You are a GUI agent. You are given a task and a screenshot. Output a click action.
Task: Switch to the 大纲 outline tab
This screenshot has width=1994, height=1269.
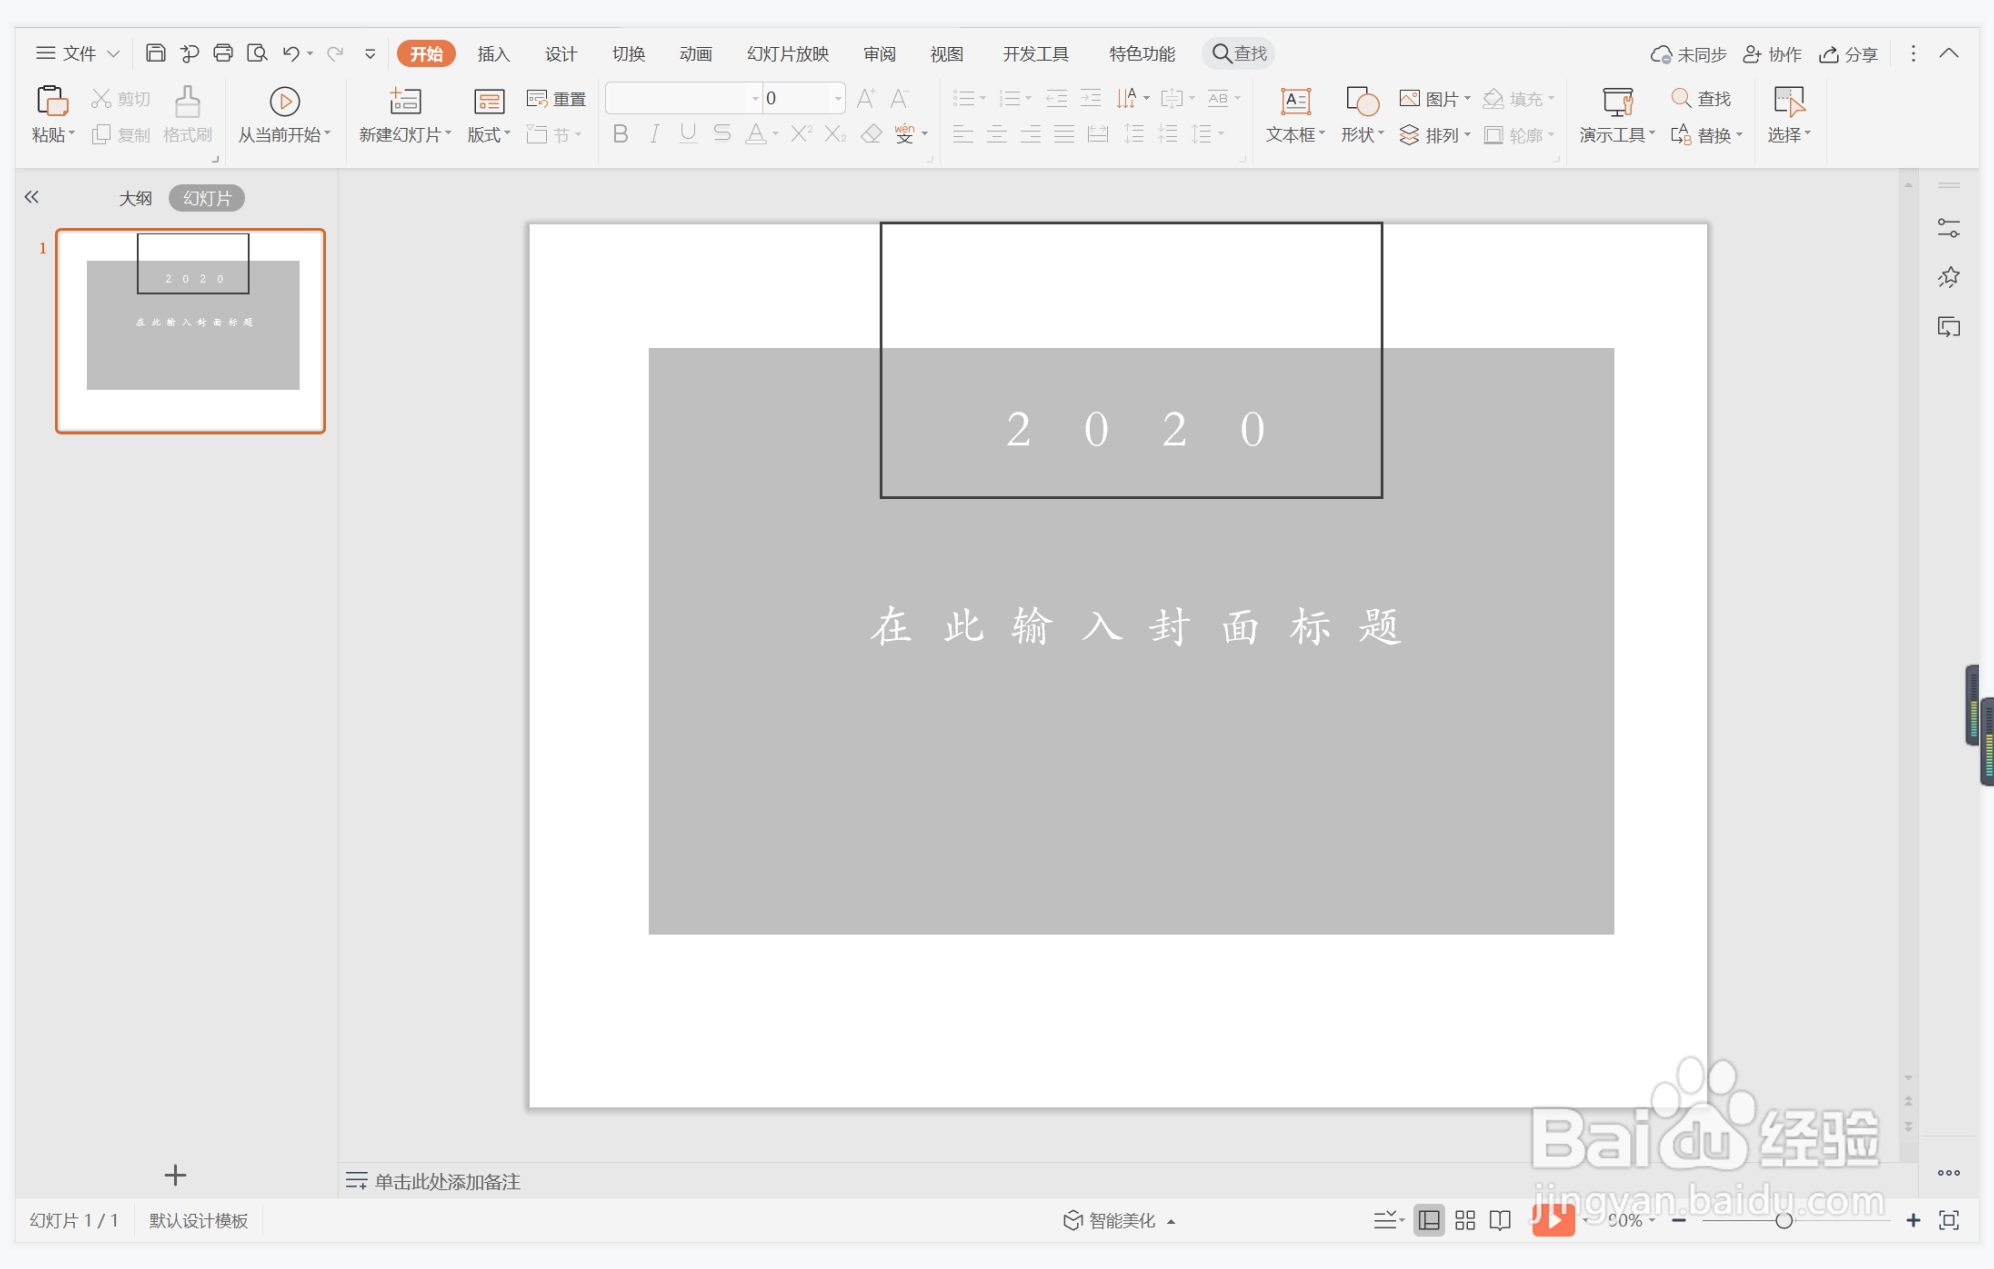[136, 198]
